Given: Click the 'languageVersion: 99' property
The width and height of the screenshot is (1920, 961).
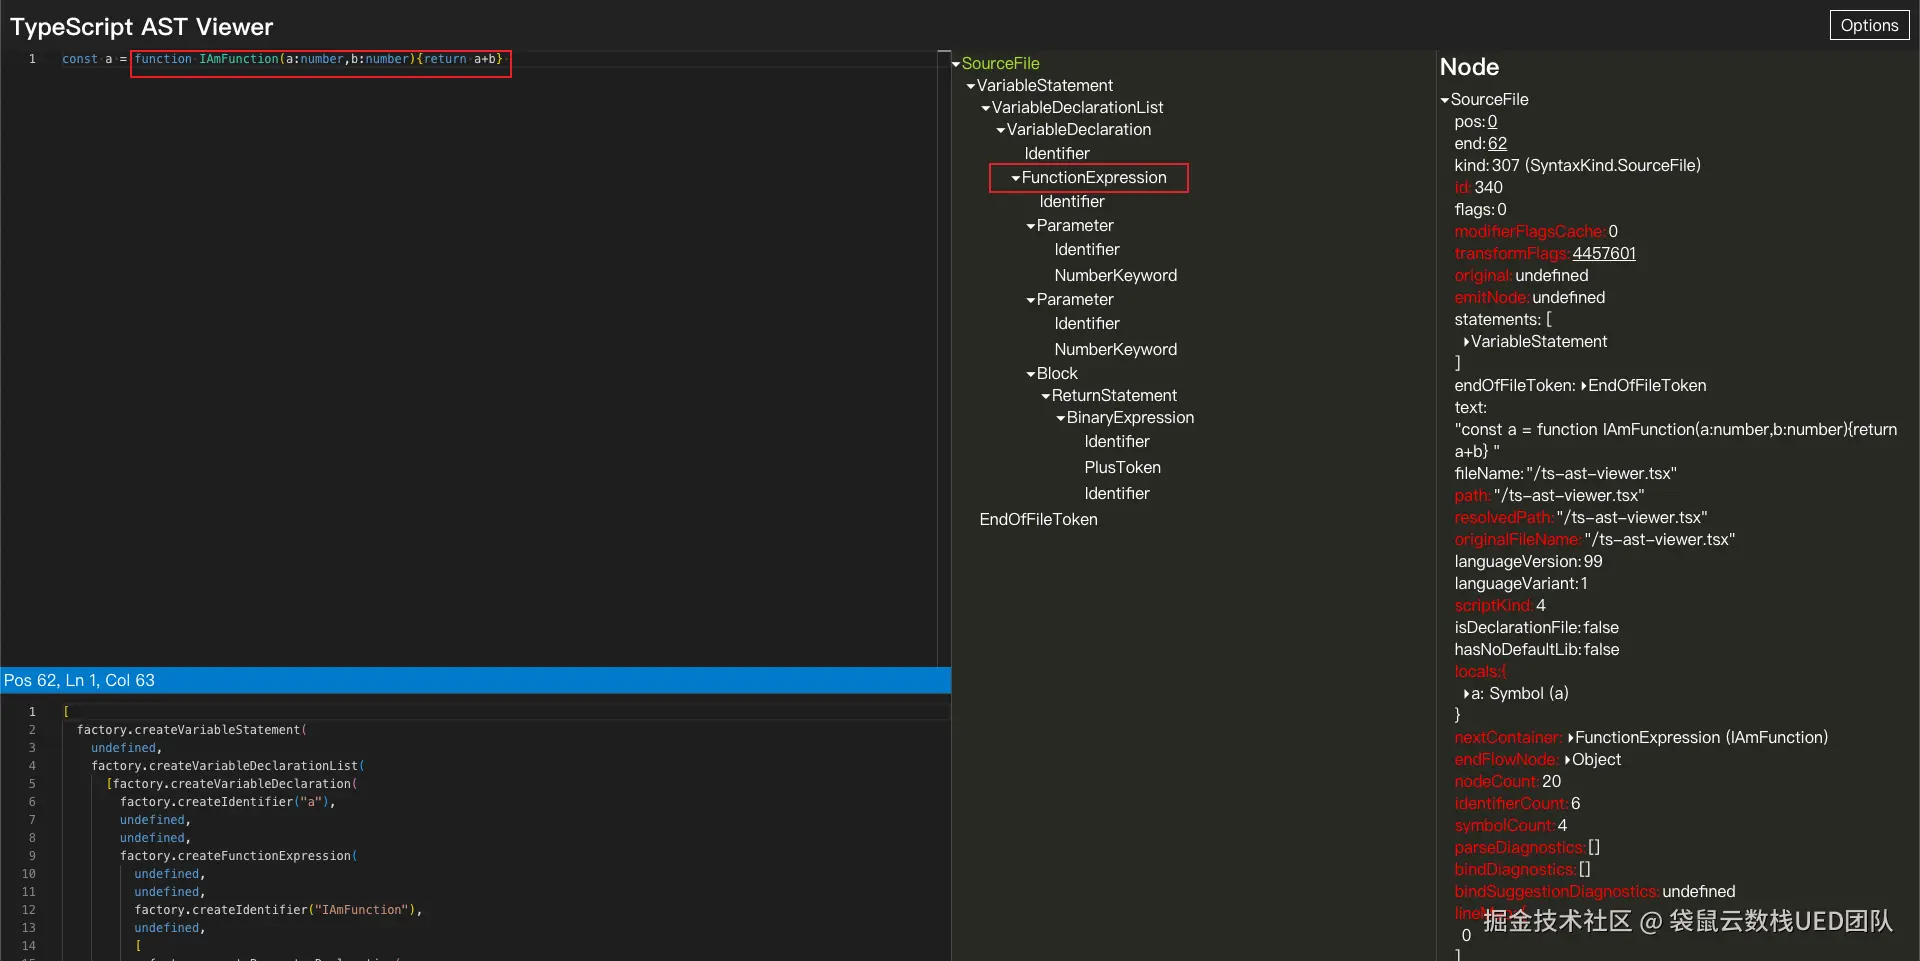Looking at the screenshot, I should (1528, 562).
